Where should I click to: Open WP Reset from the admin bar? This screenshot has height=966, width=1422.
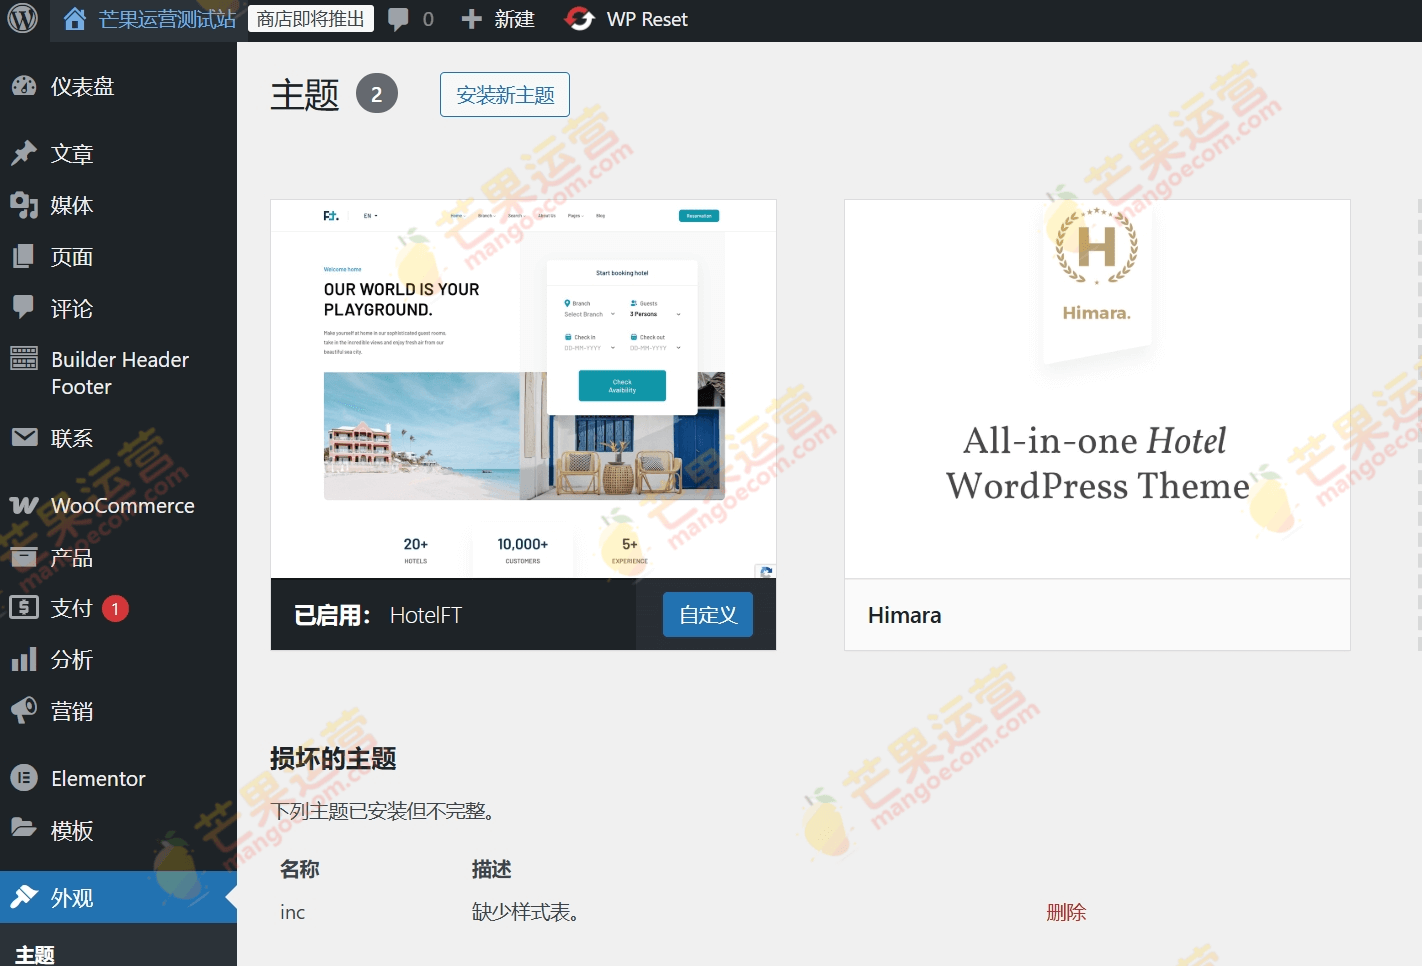pos(626,18)
